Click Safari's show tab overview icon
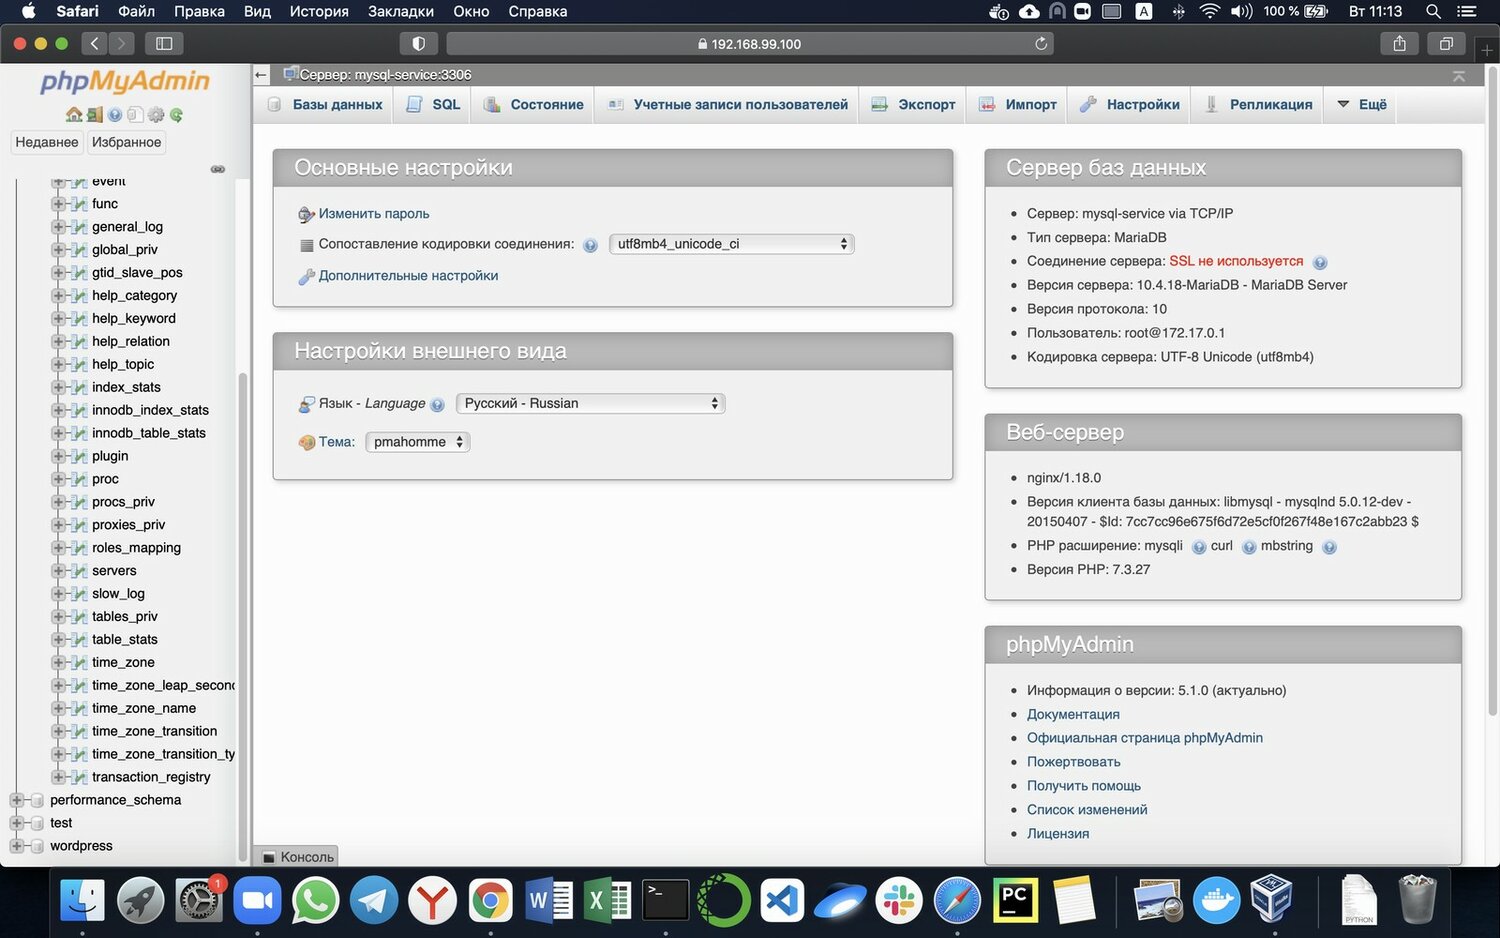 point(1446,44)
